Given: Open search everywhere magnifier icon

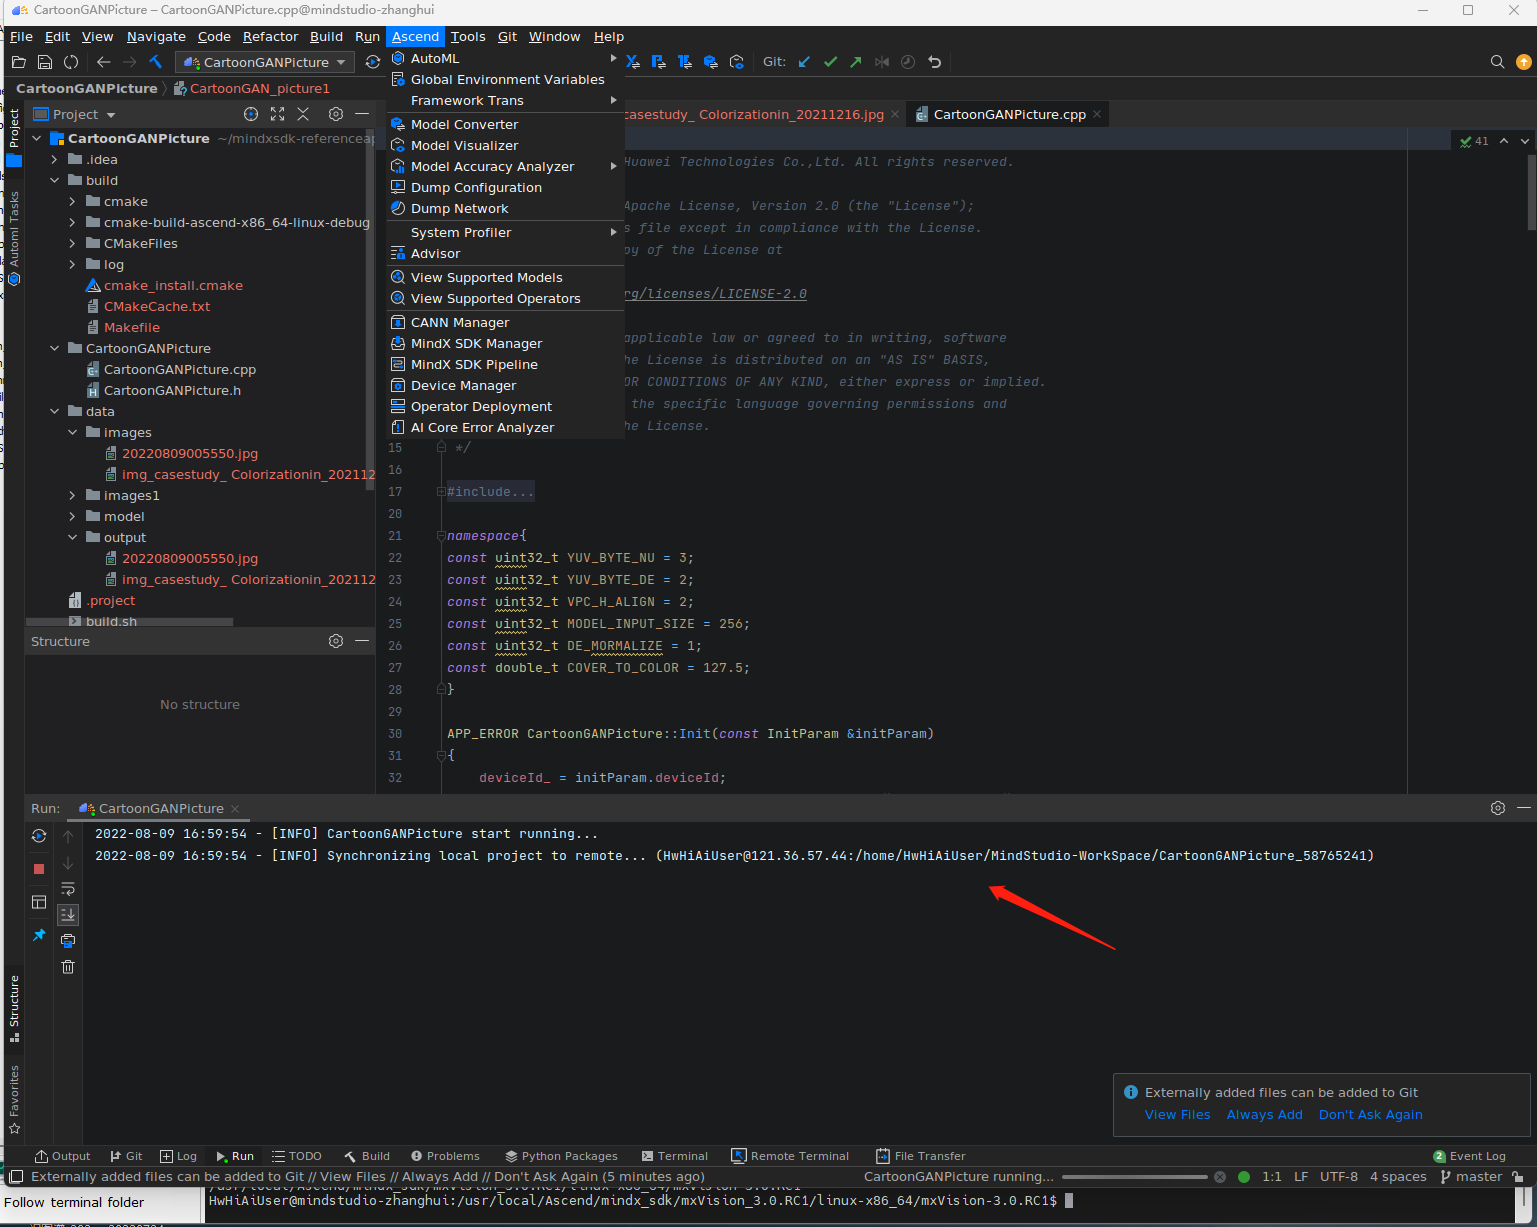Looking at the screenshot, I should [x=1497, y=62].
